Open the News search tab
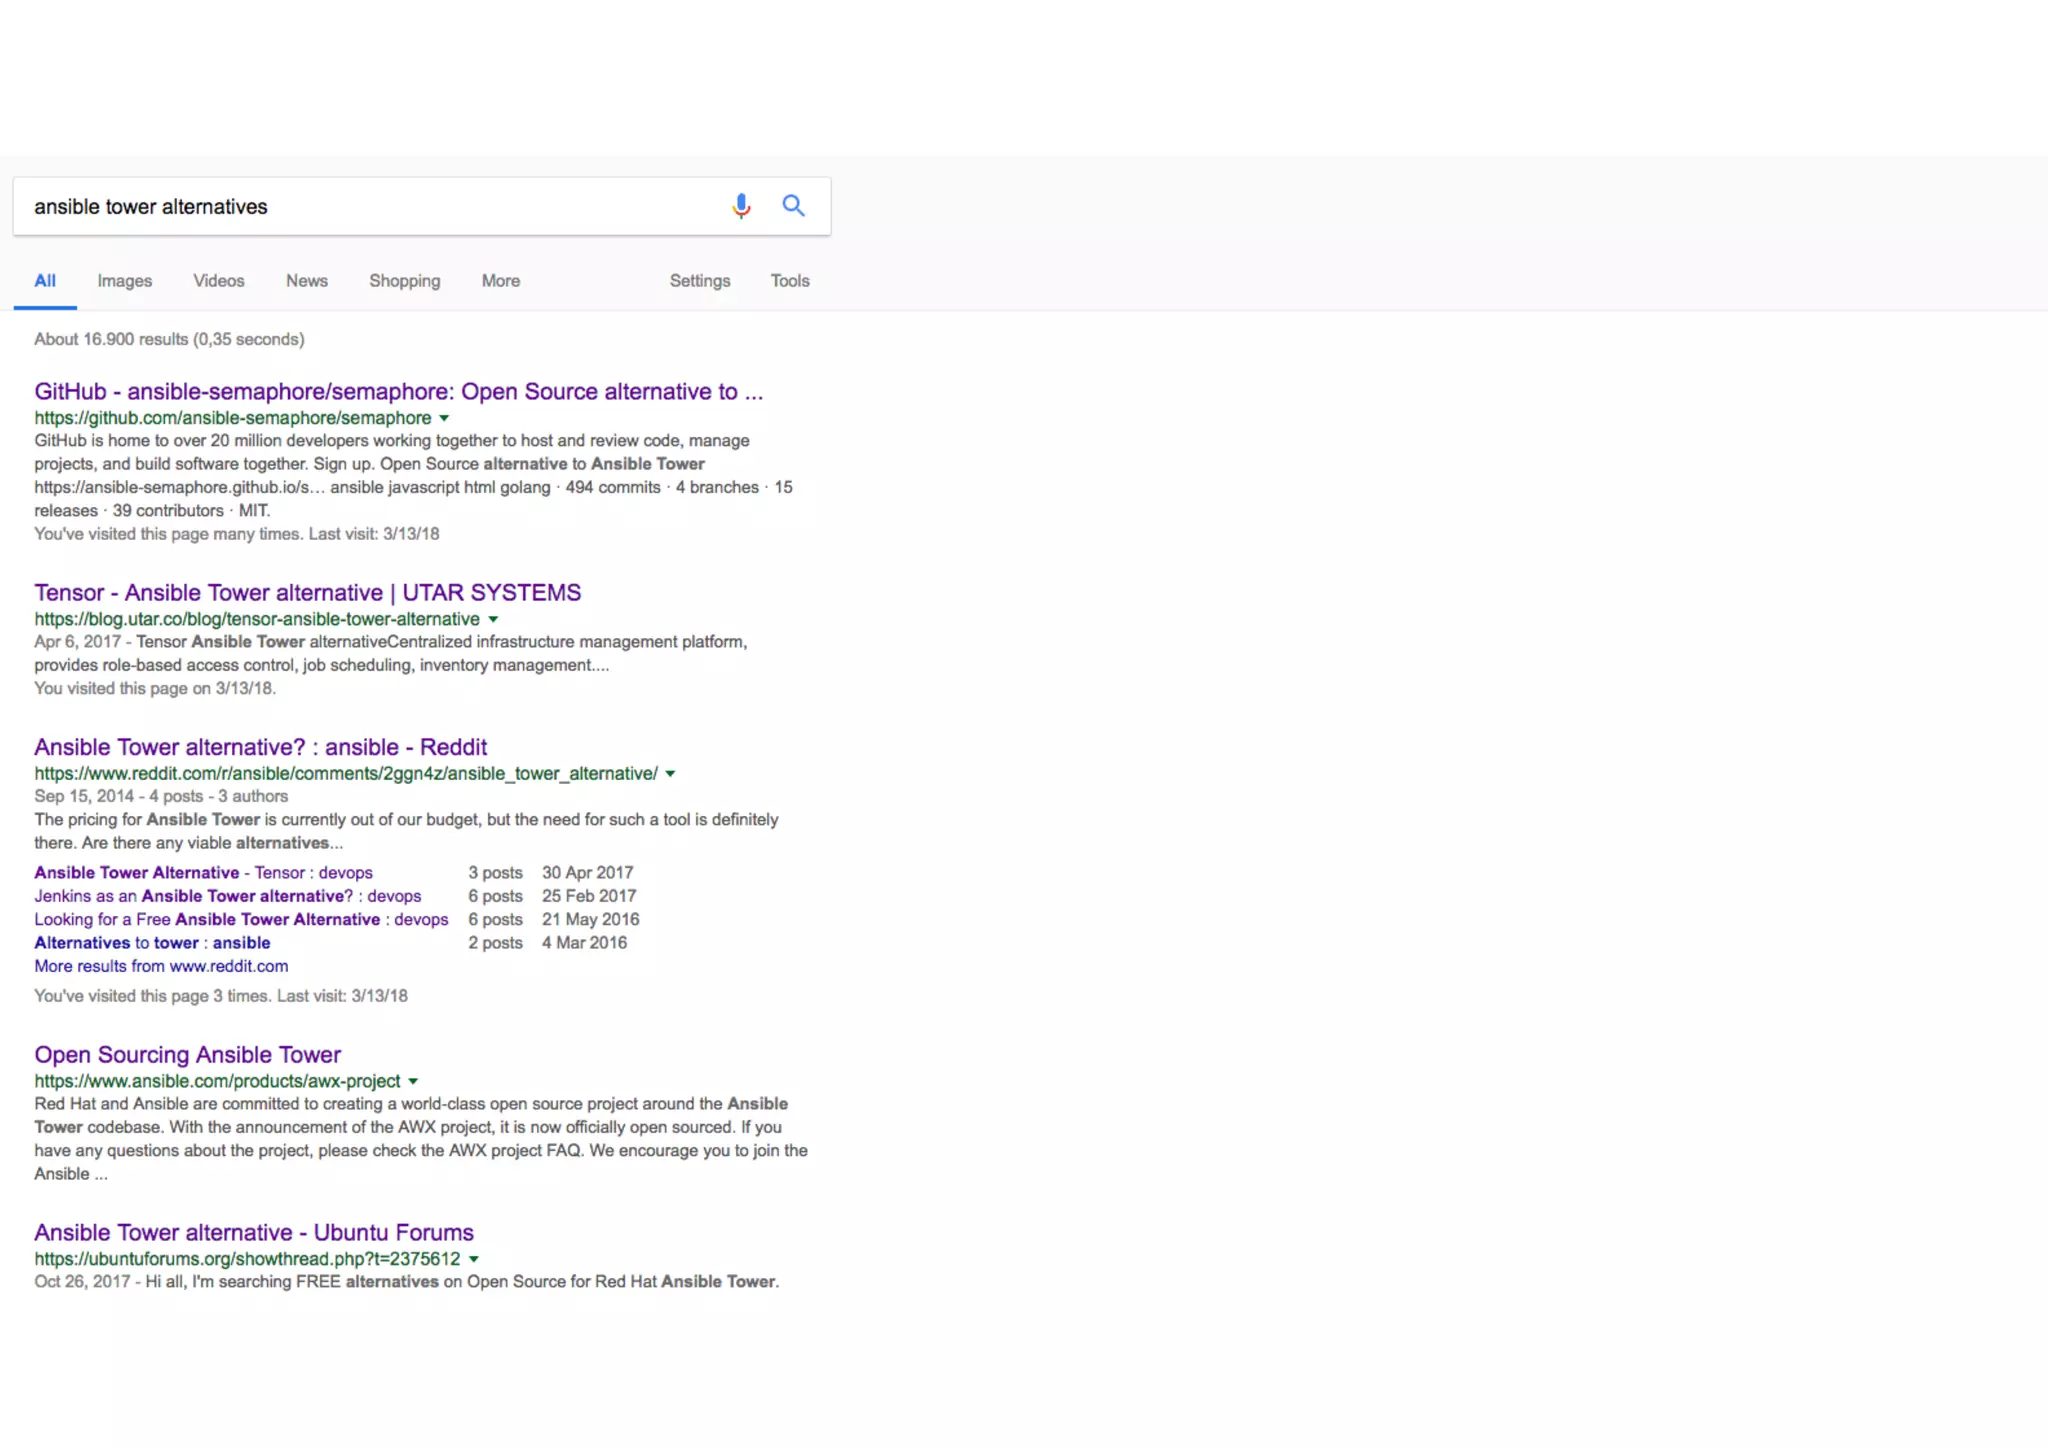 coord(306,281)
